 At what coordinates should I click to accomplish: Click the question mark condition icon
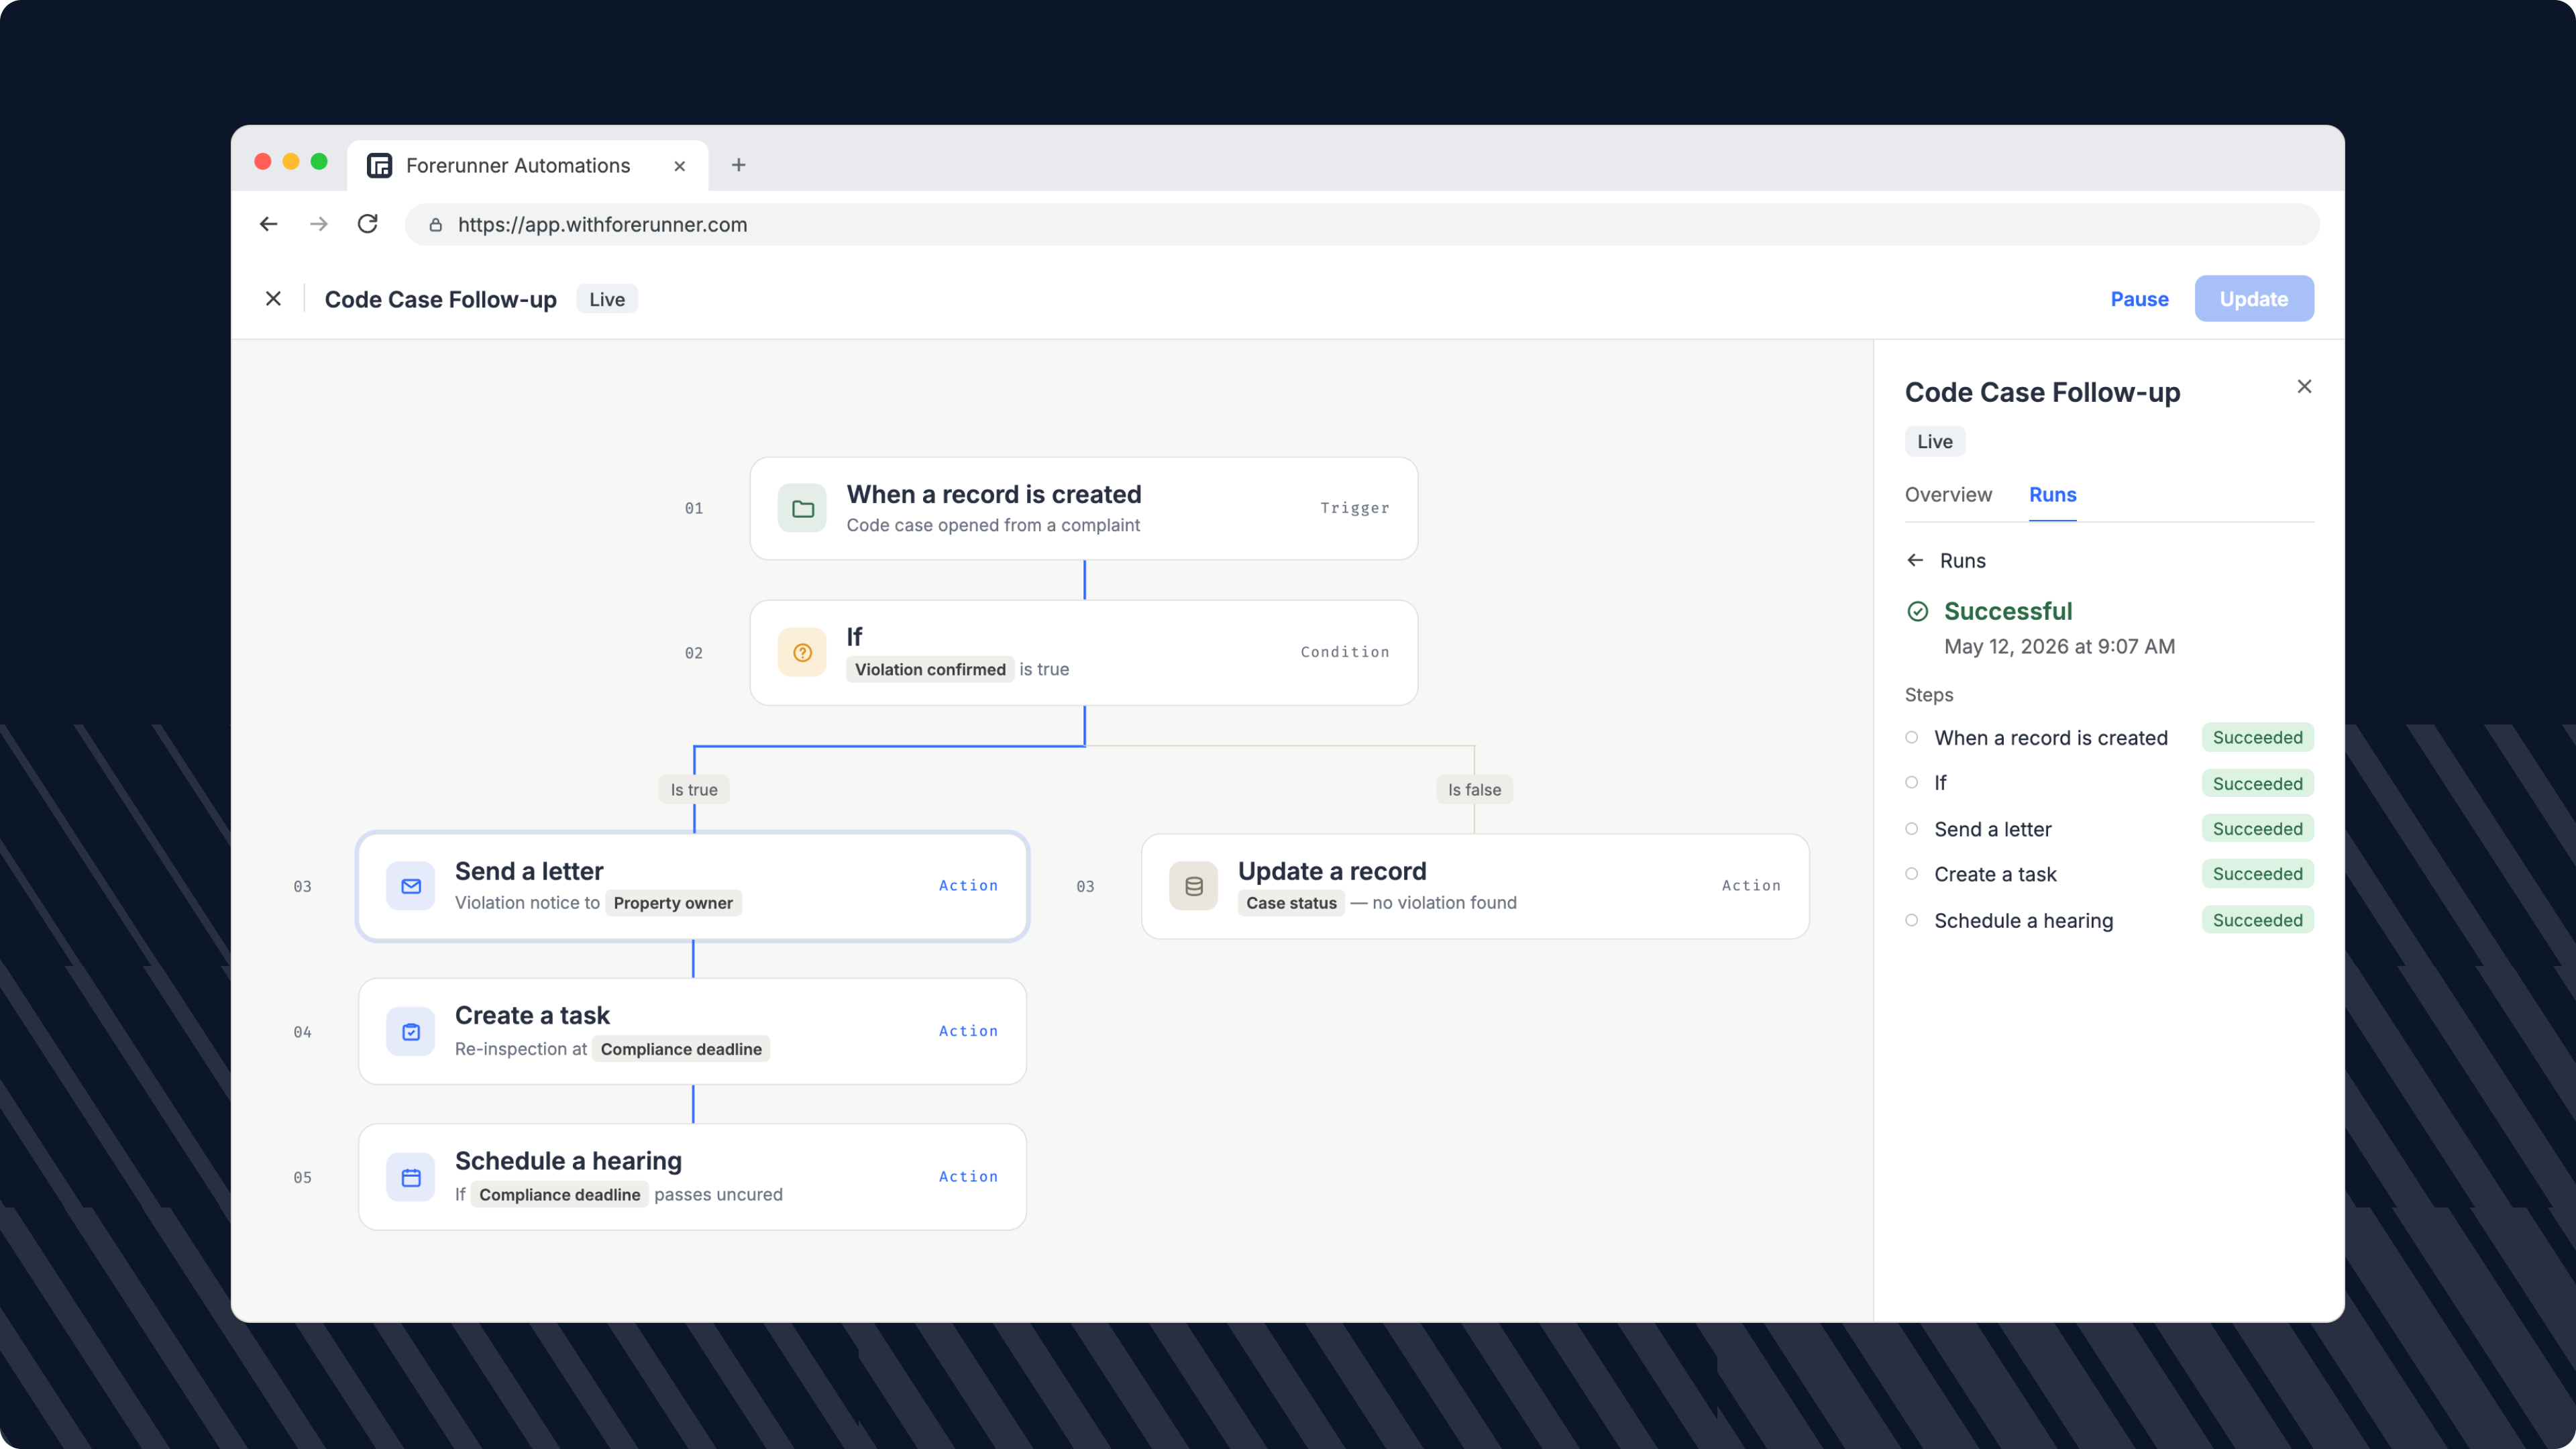(x=802, y=653)
